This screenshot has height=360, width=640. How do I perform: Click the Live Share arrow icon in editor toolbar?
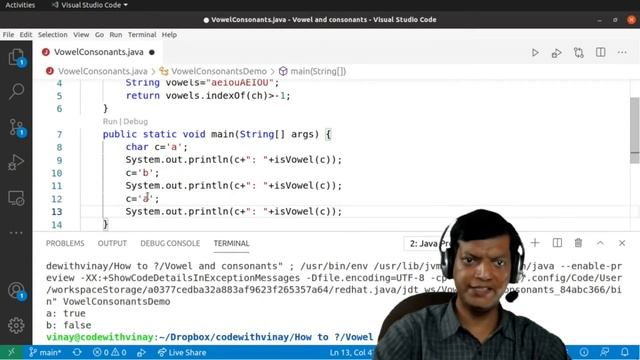point(556,53)
